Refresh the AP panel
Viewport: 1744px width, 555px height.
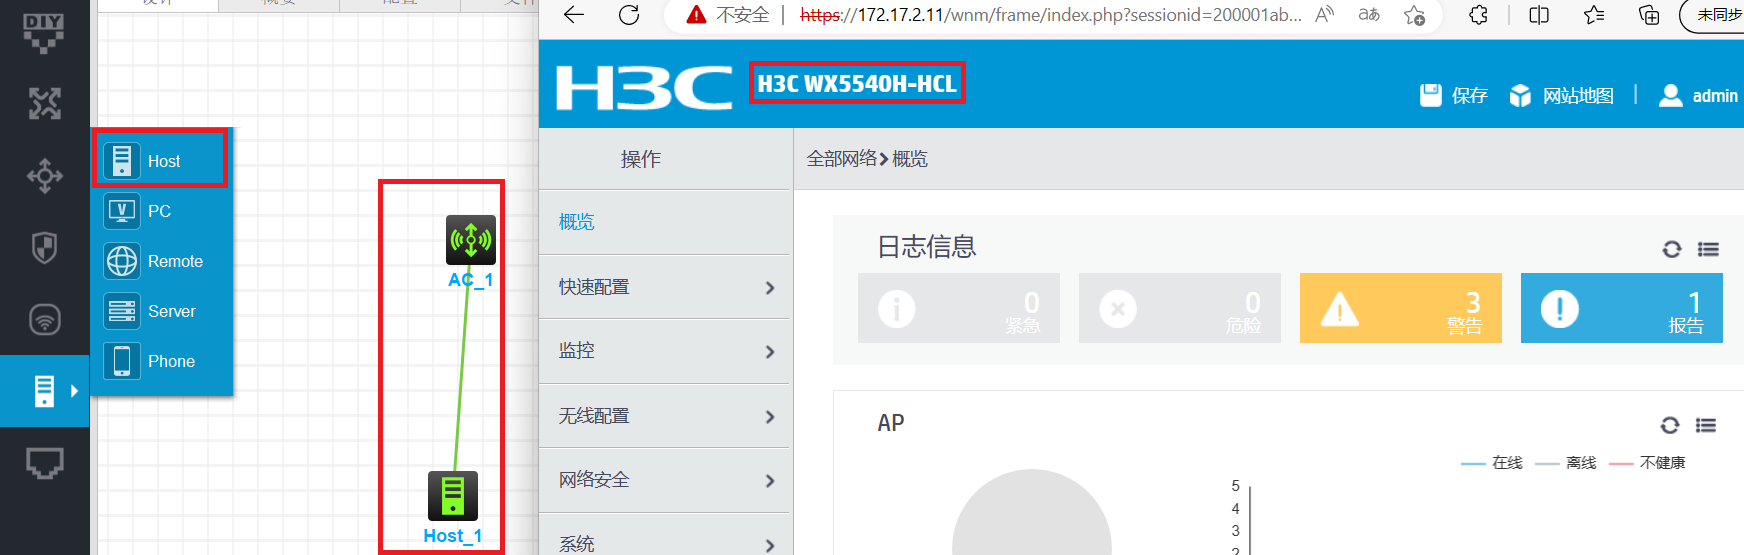click(x=1669, y=425)
